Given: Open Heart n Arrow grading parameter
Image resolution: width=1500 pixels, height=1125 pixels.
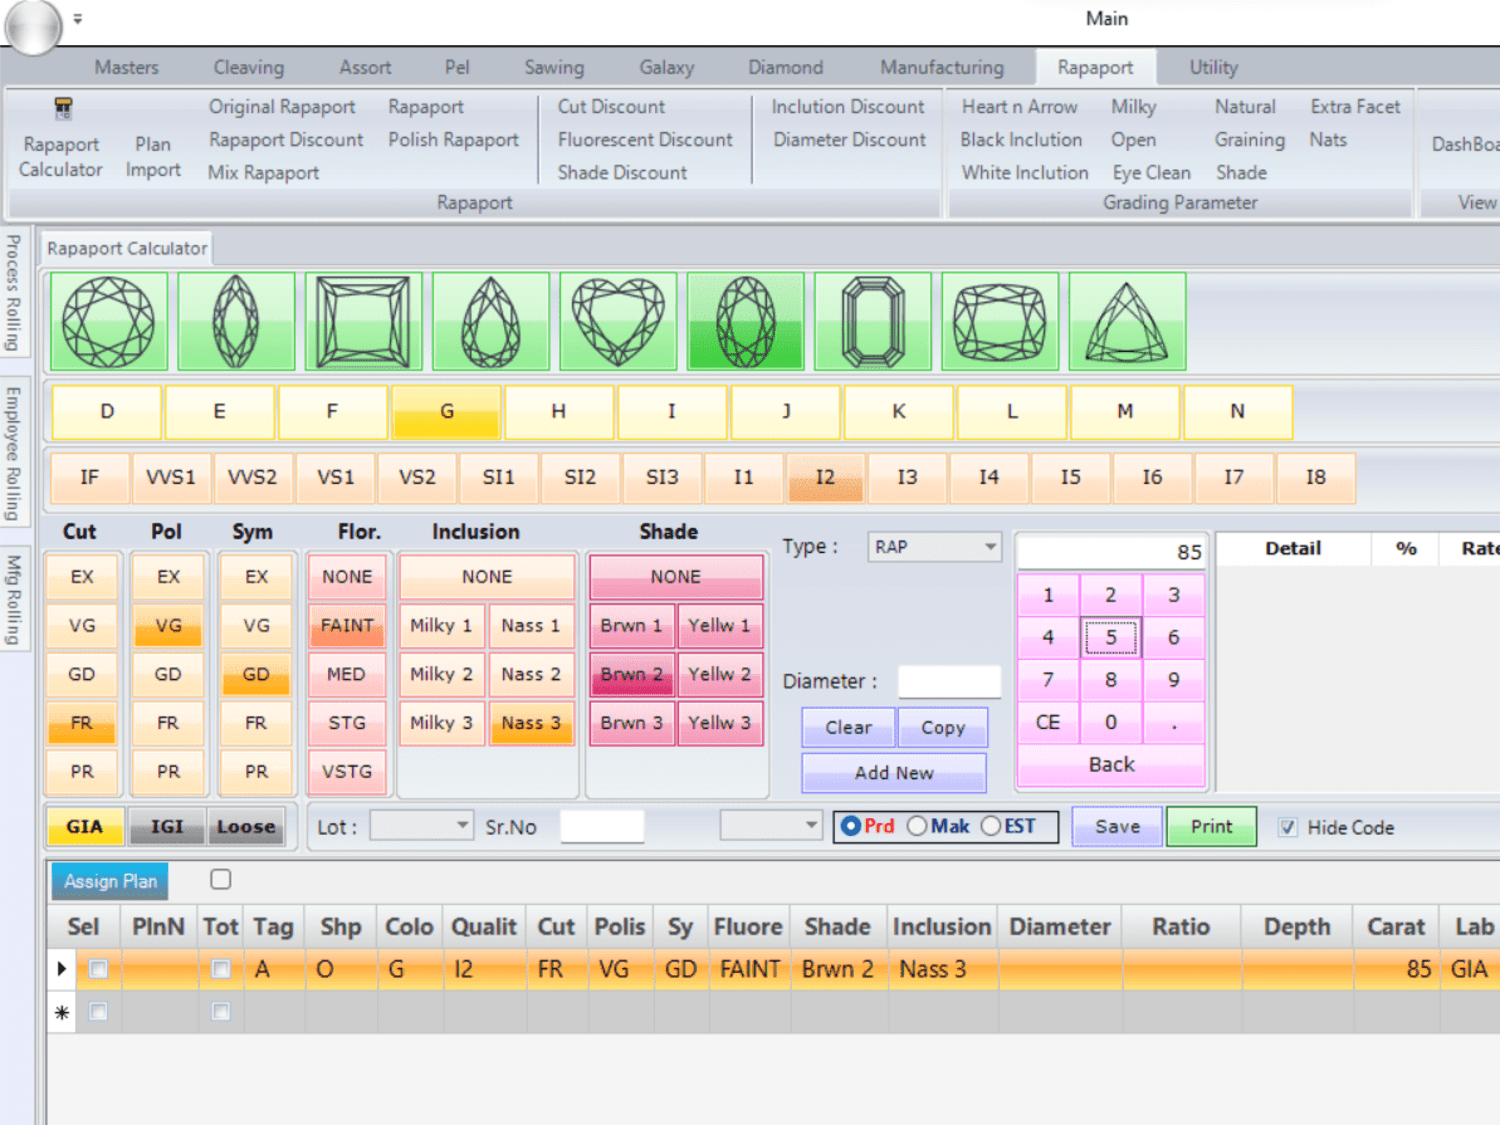Looking at the screenshot, I should coord(1019,107).
